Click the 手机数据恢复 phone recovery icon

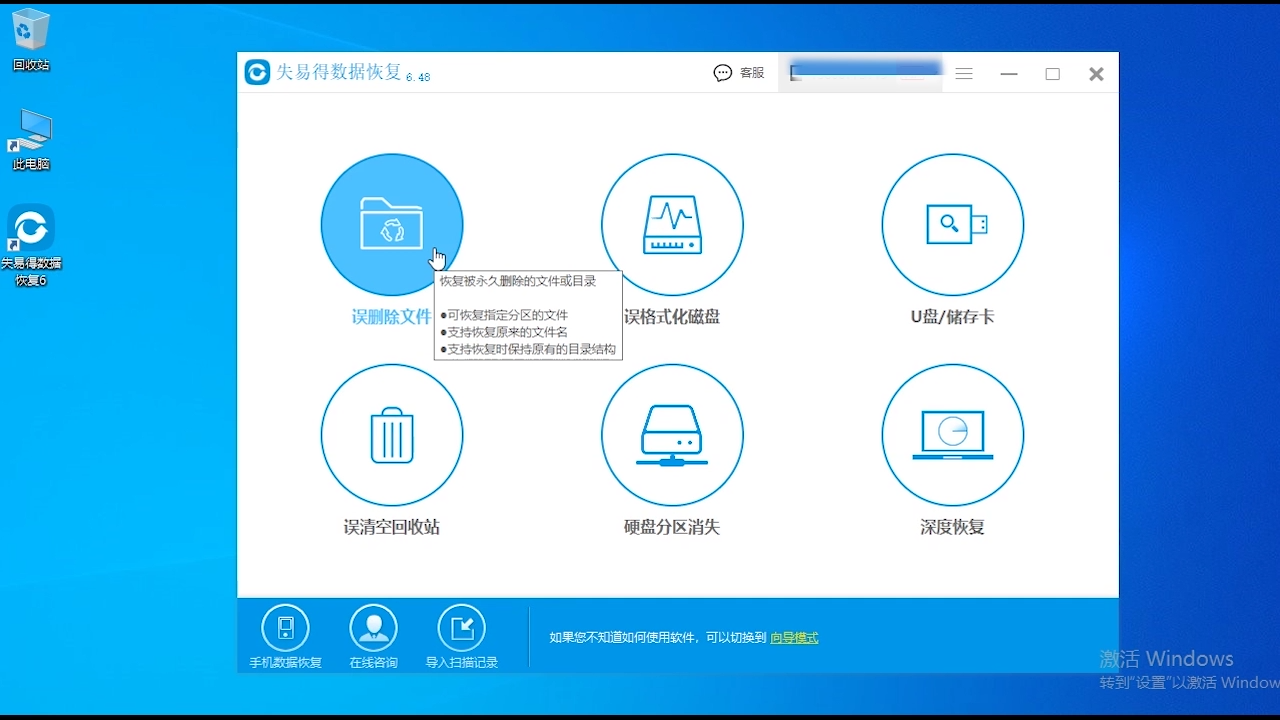click(x=285, y=628)
